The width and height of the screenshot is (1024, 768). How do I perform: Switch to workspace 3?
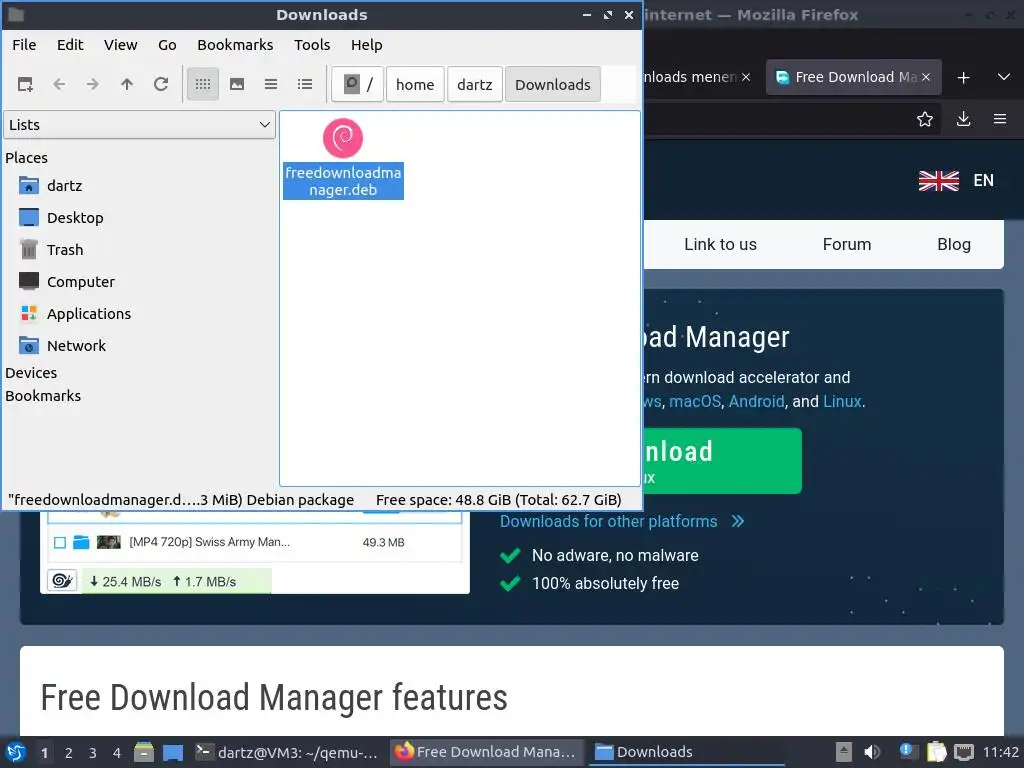[93, 753]
